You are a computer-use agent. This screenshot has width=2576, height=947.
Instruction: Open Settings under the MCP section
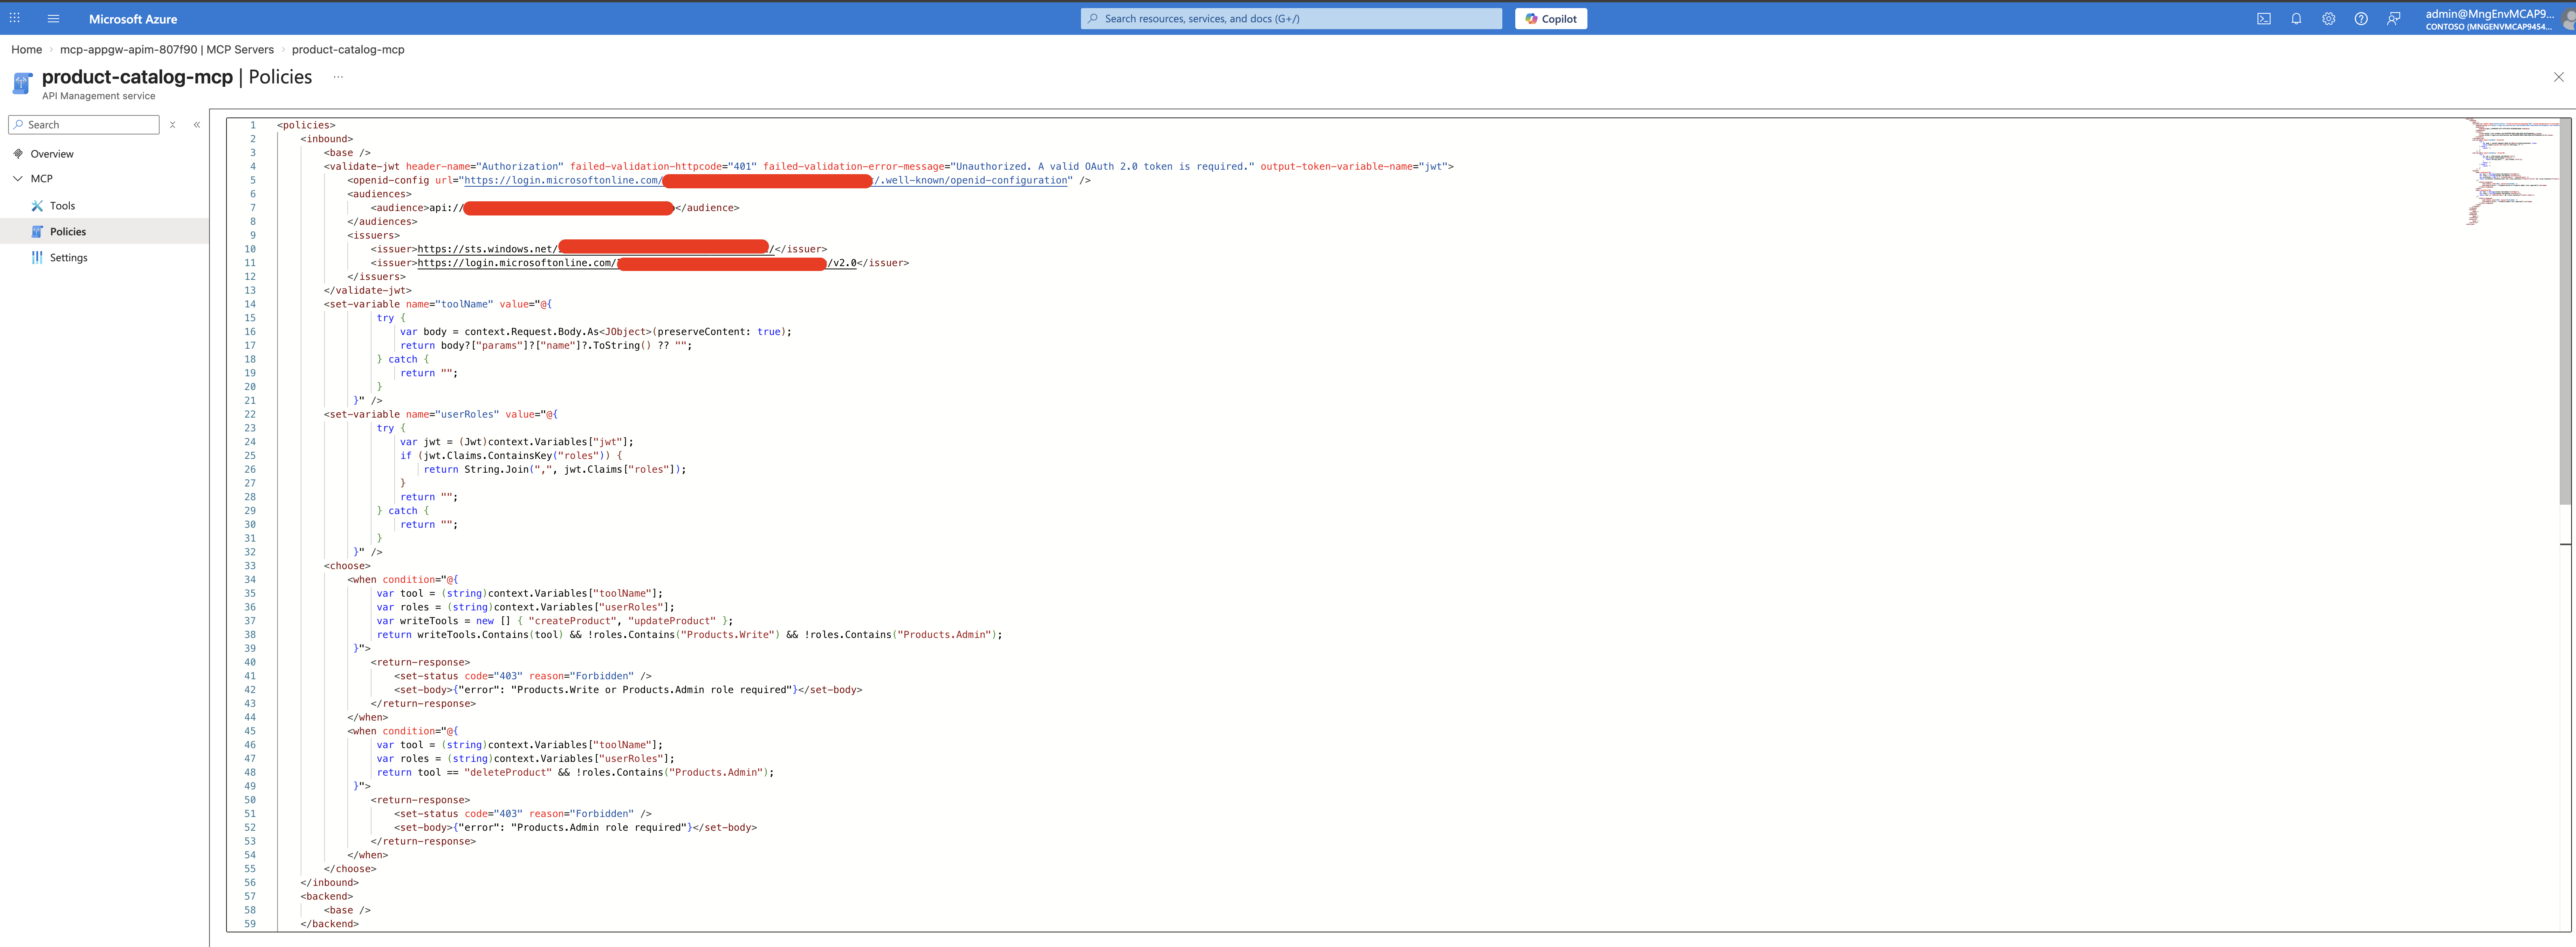pos(68,257)
